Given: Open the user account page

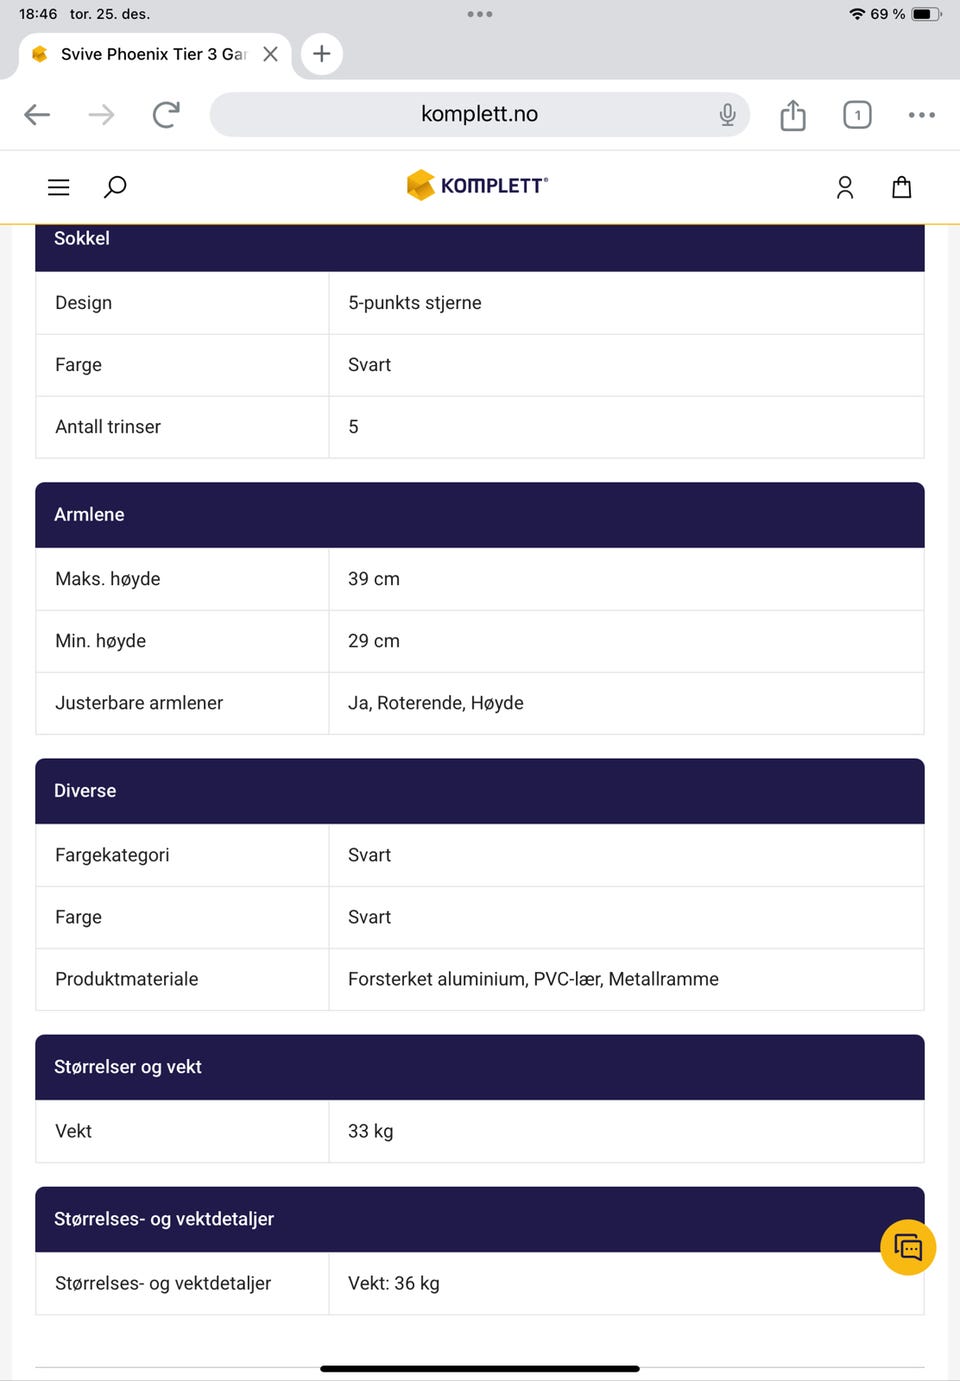Looking at the screenshot, I should [x=845, y=187].
